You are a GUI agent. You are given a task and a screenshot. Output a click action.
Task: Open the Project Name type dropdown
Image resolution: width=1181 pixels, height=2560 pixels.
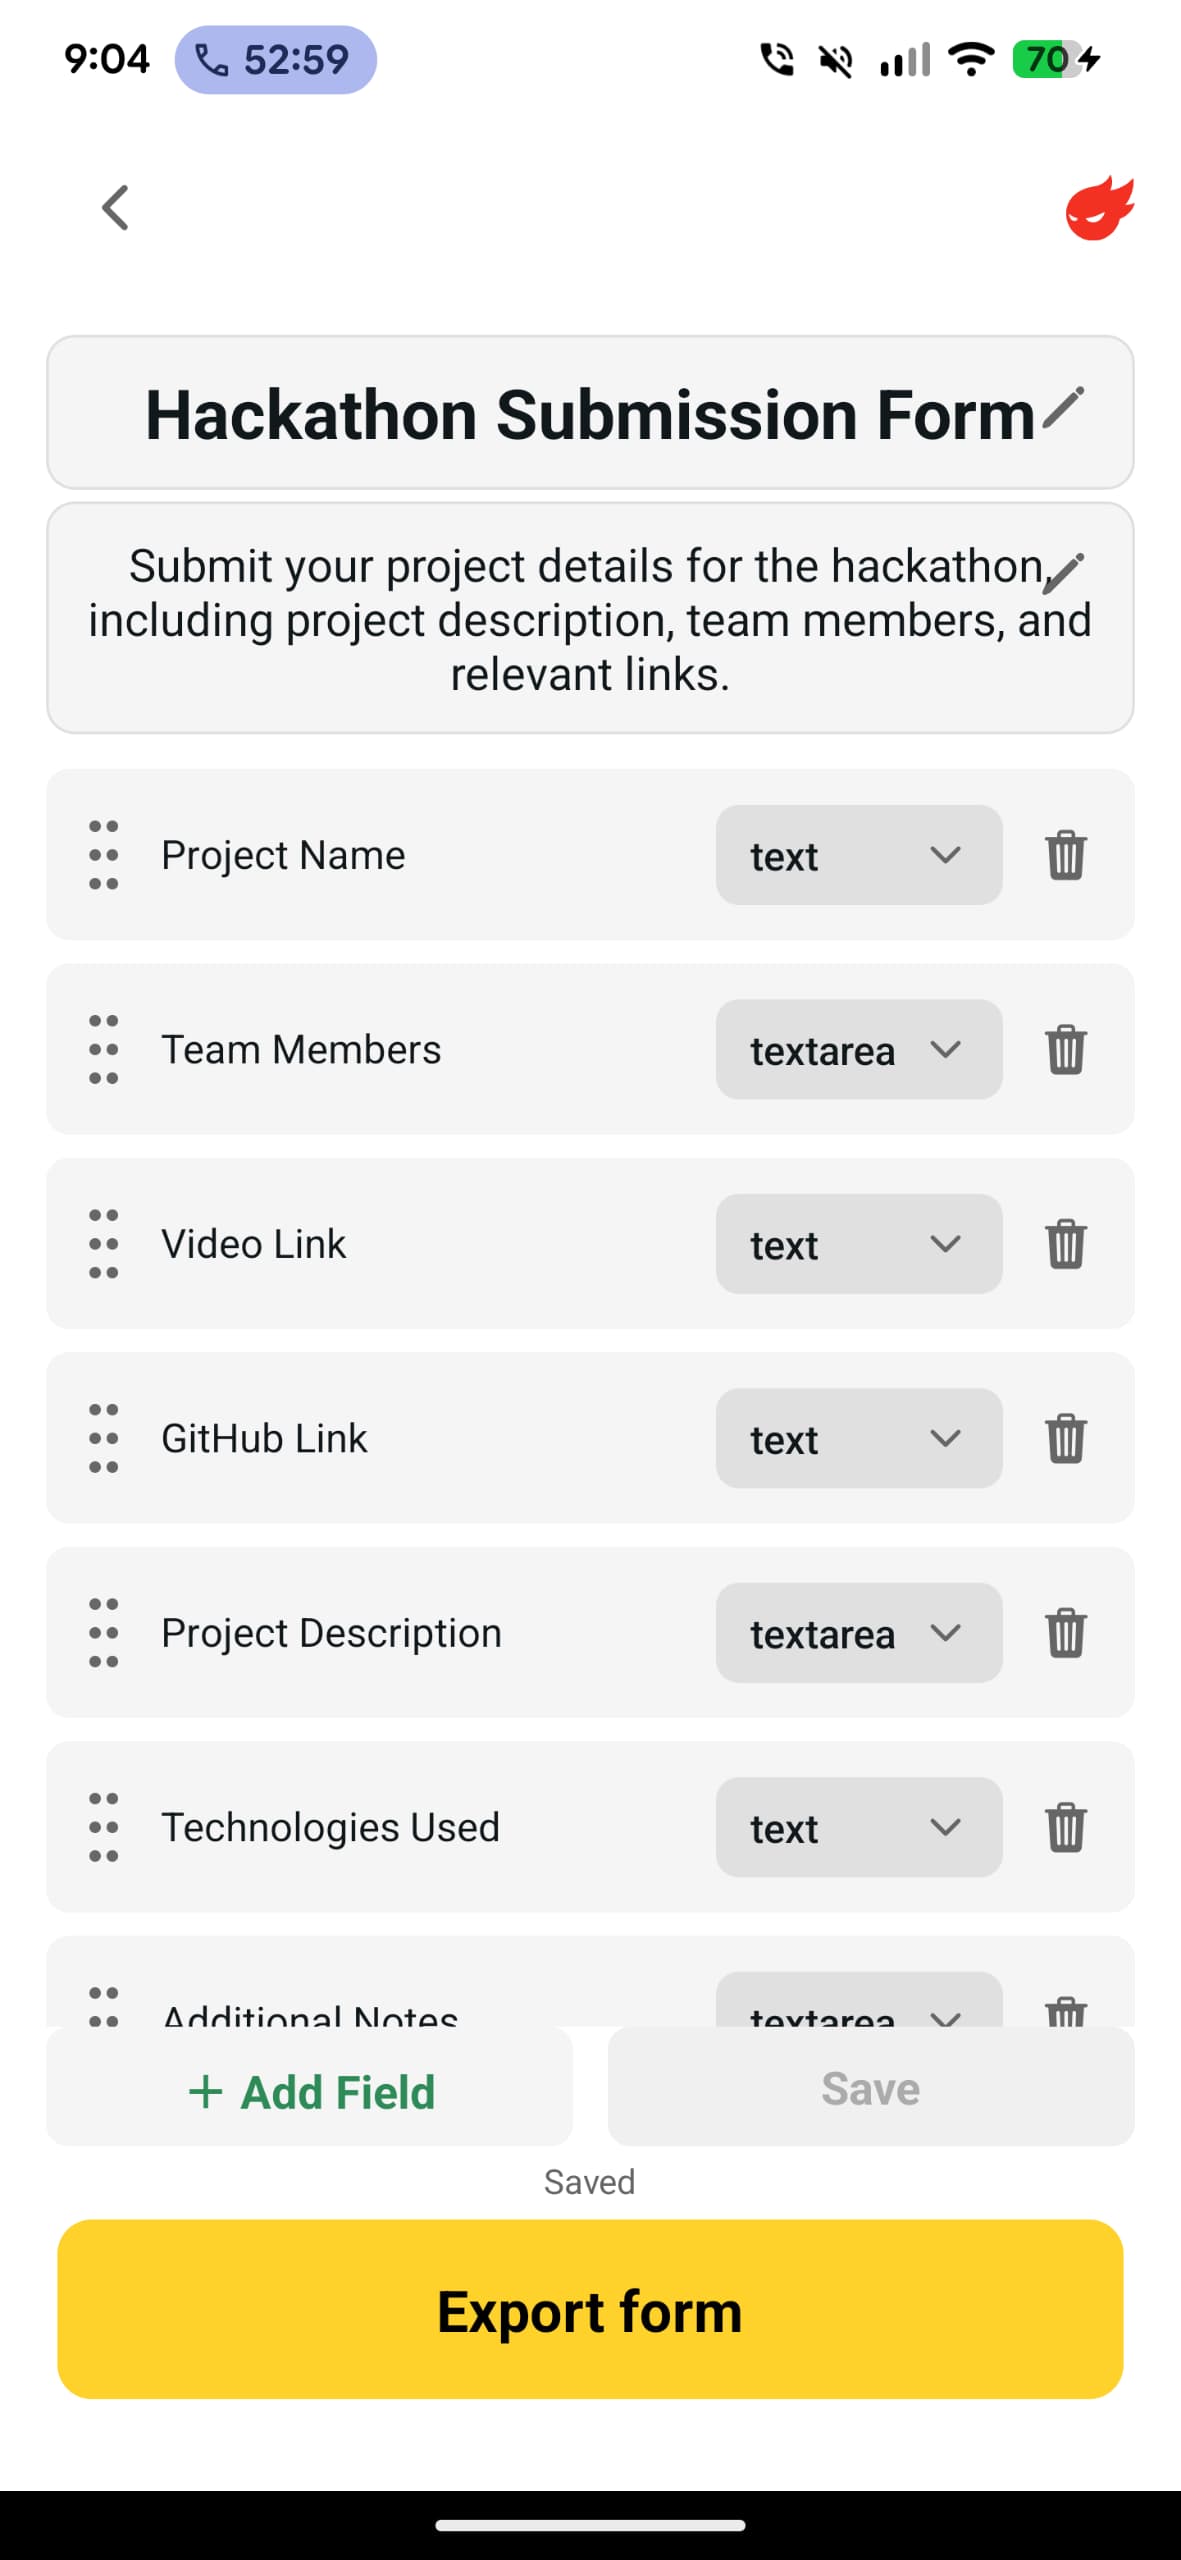pyautogui.click(x=858, y=855)
